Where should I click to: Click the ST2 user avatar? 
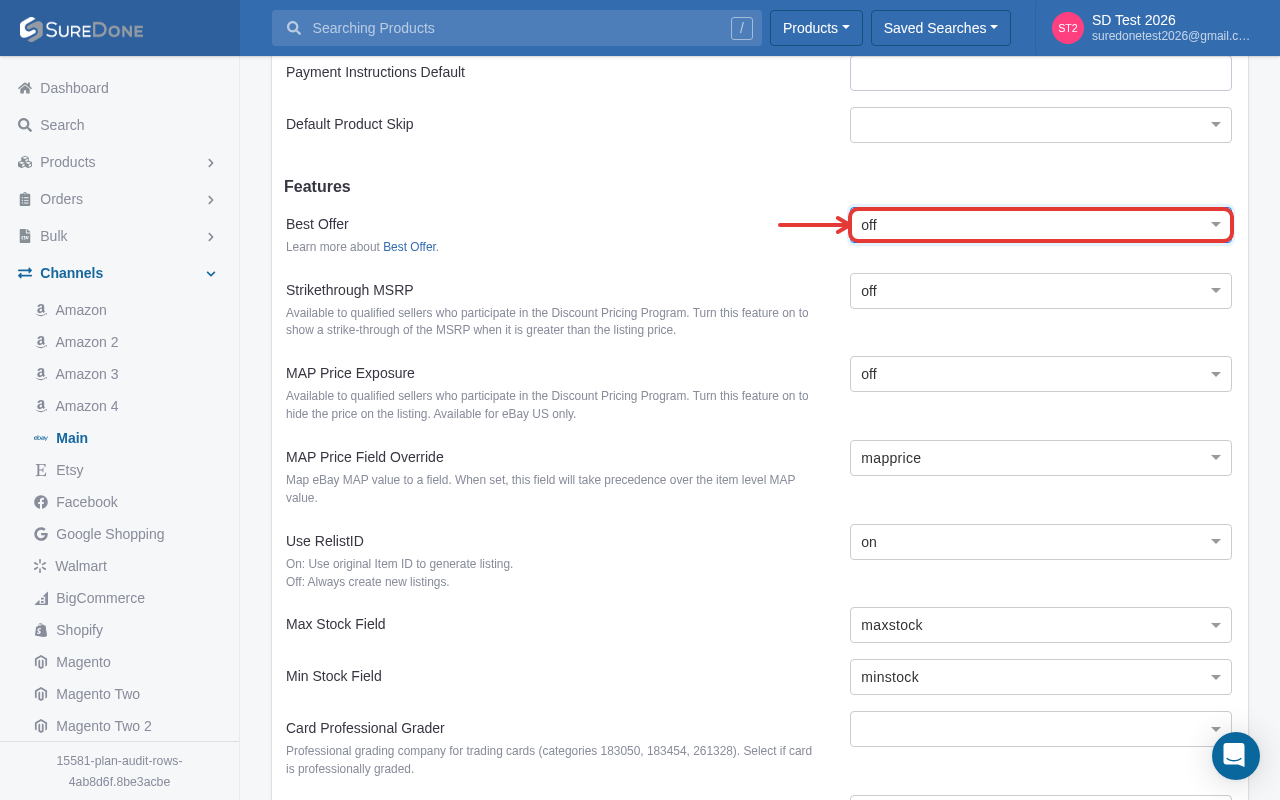(x=1068, y=28)
